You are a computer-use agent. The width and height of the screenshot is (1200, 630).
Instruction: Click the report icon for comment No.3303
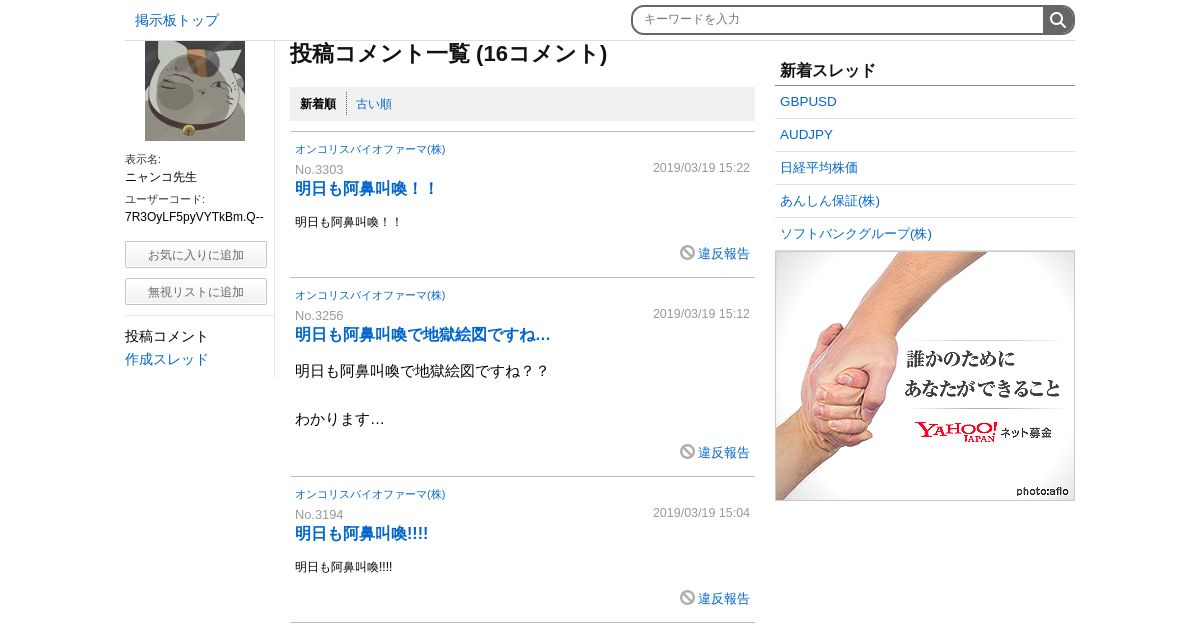tap(687, 253)
